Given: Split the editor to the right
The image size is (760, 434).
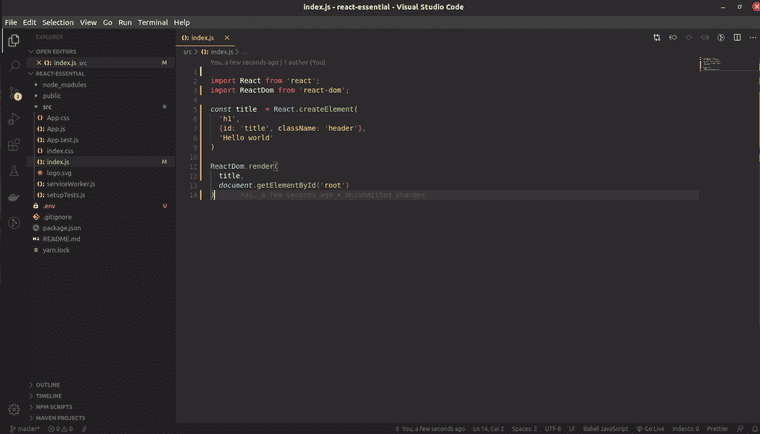Looking at the screenshot, I should (x=737, y=38).
